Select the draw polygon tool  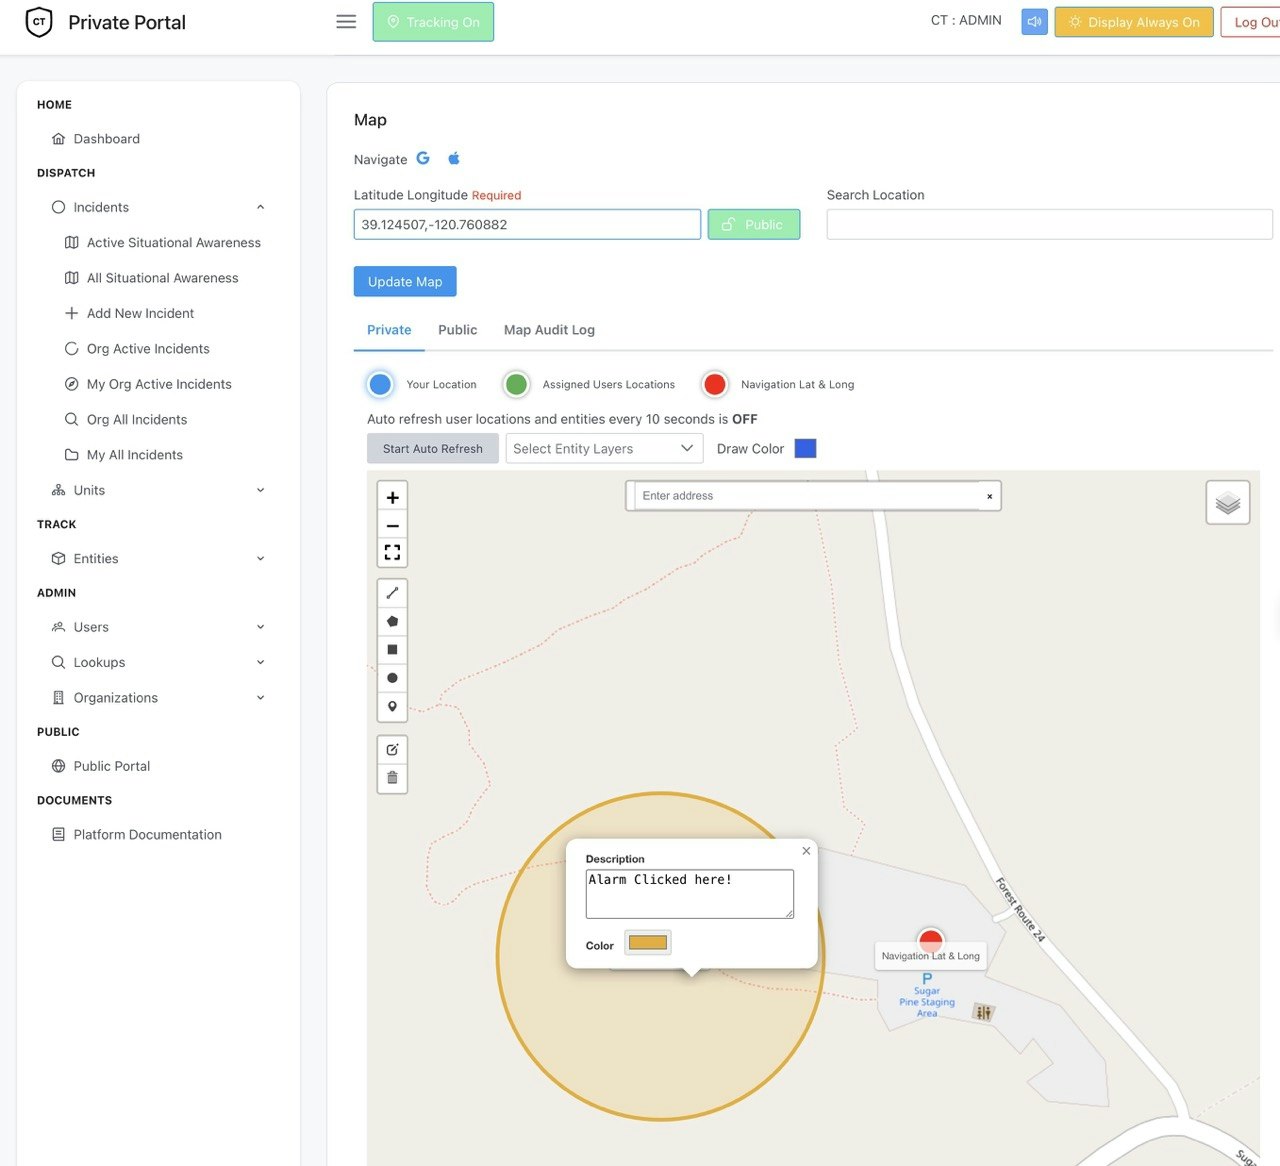392,621
